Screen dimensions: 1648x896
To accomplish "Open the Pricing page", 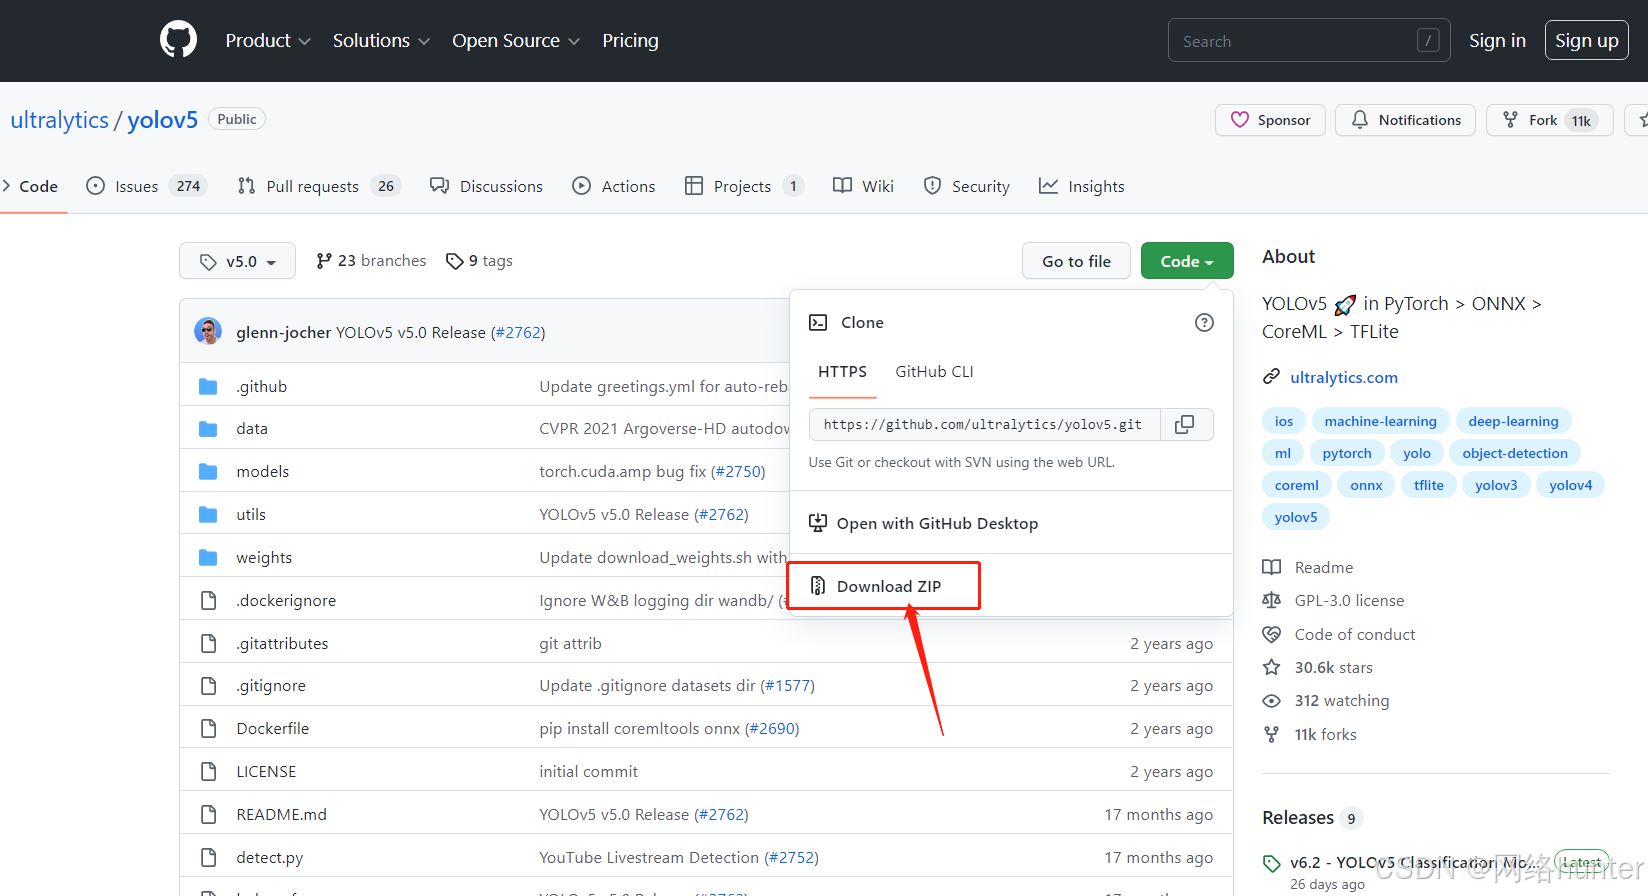I will tap(630, 41).
